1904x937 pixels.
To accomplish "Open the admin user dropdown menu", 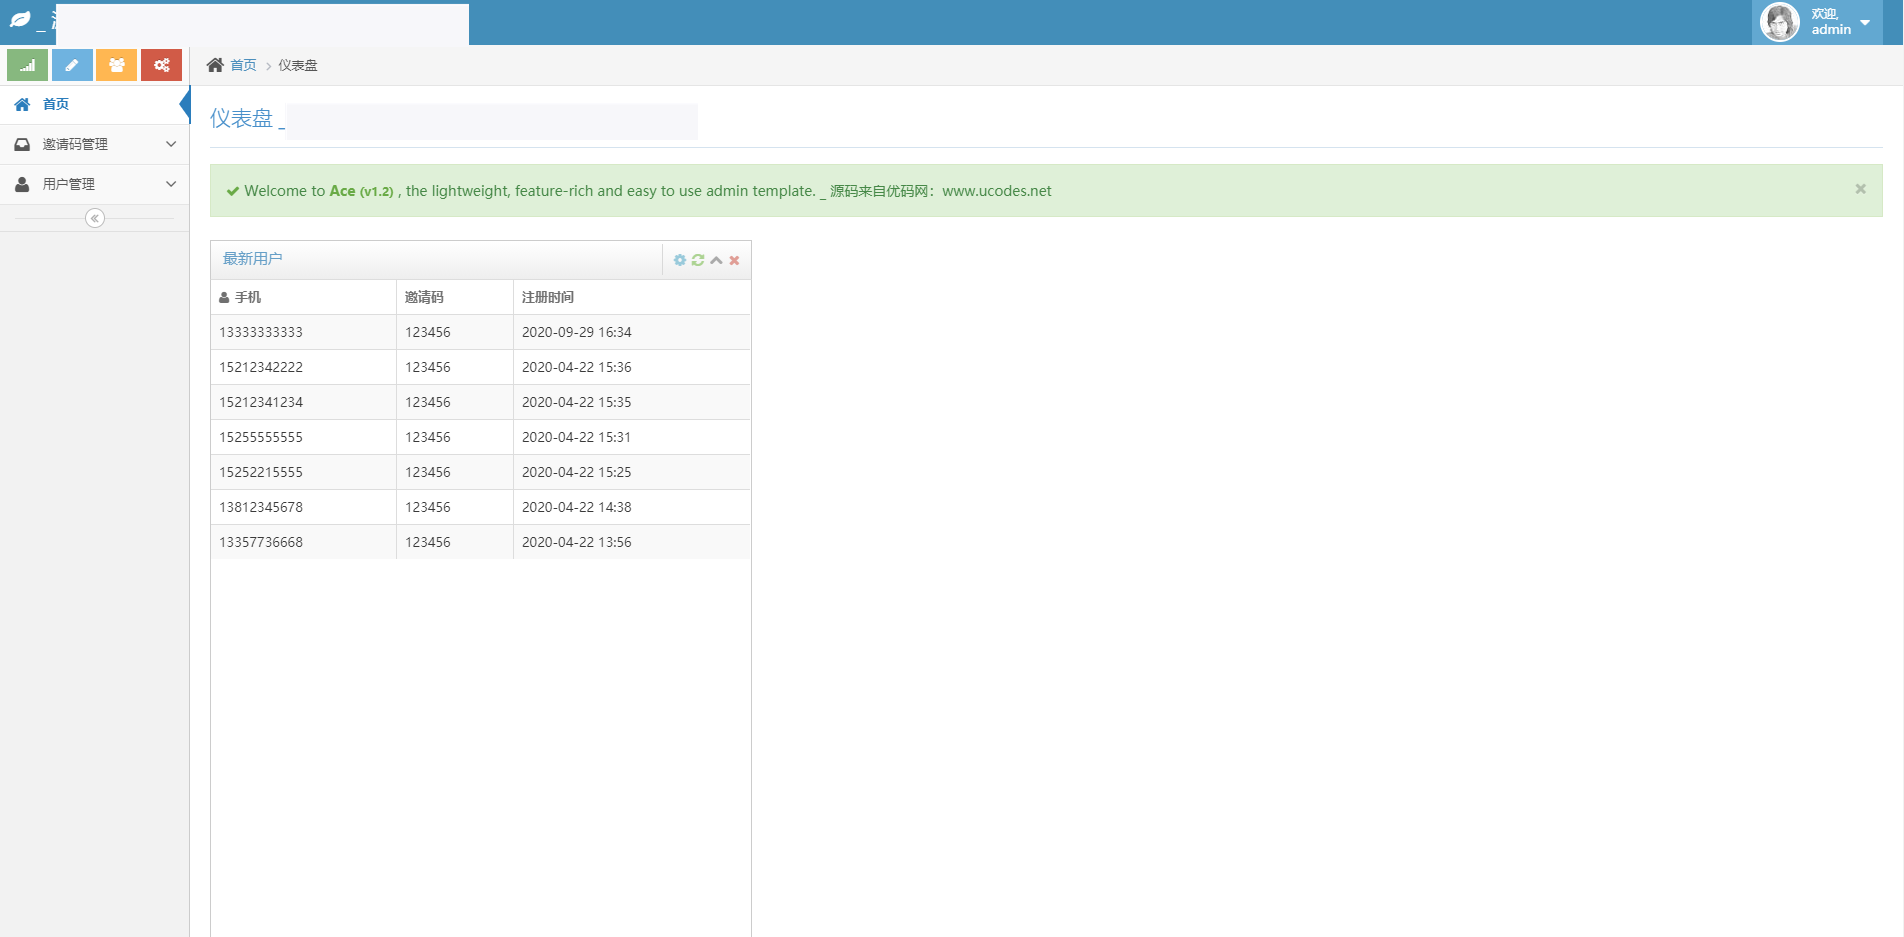I will pos(1864,22).
